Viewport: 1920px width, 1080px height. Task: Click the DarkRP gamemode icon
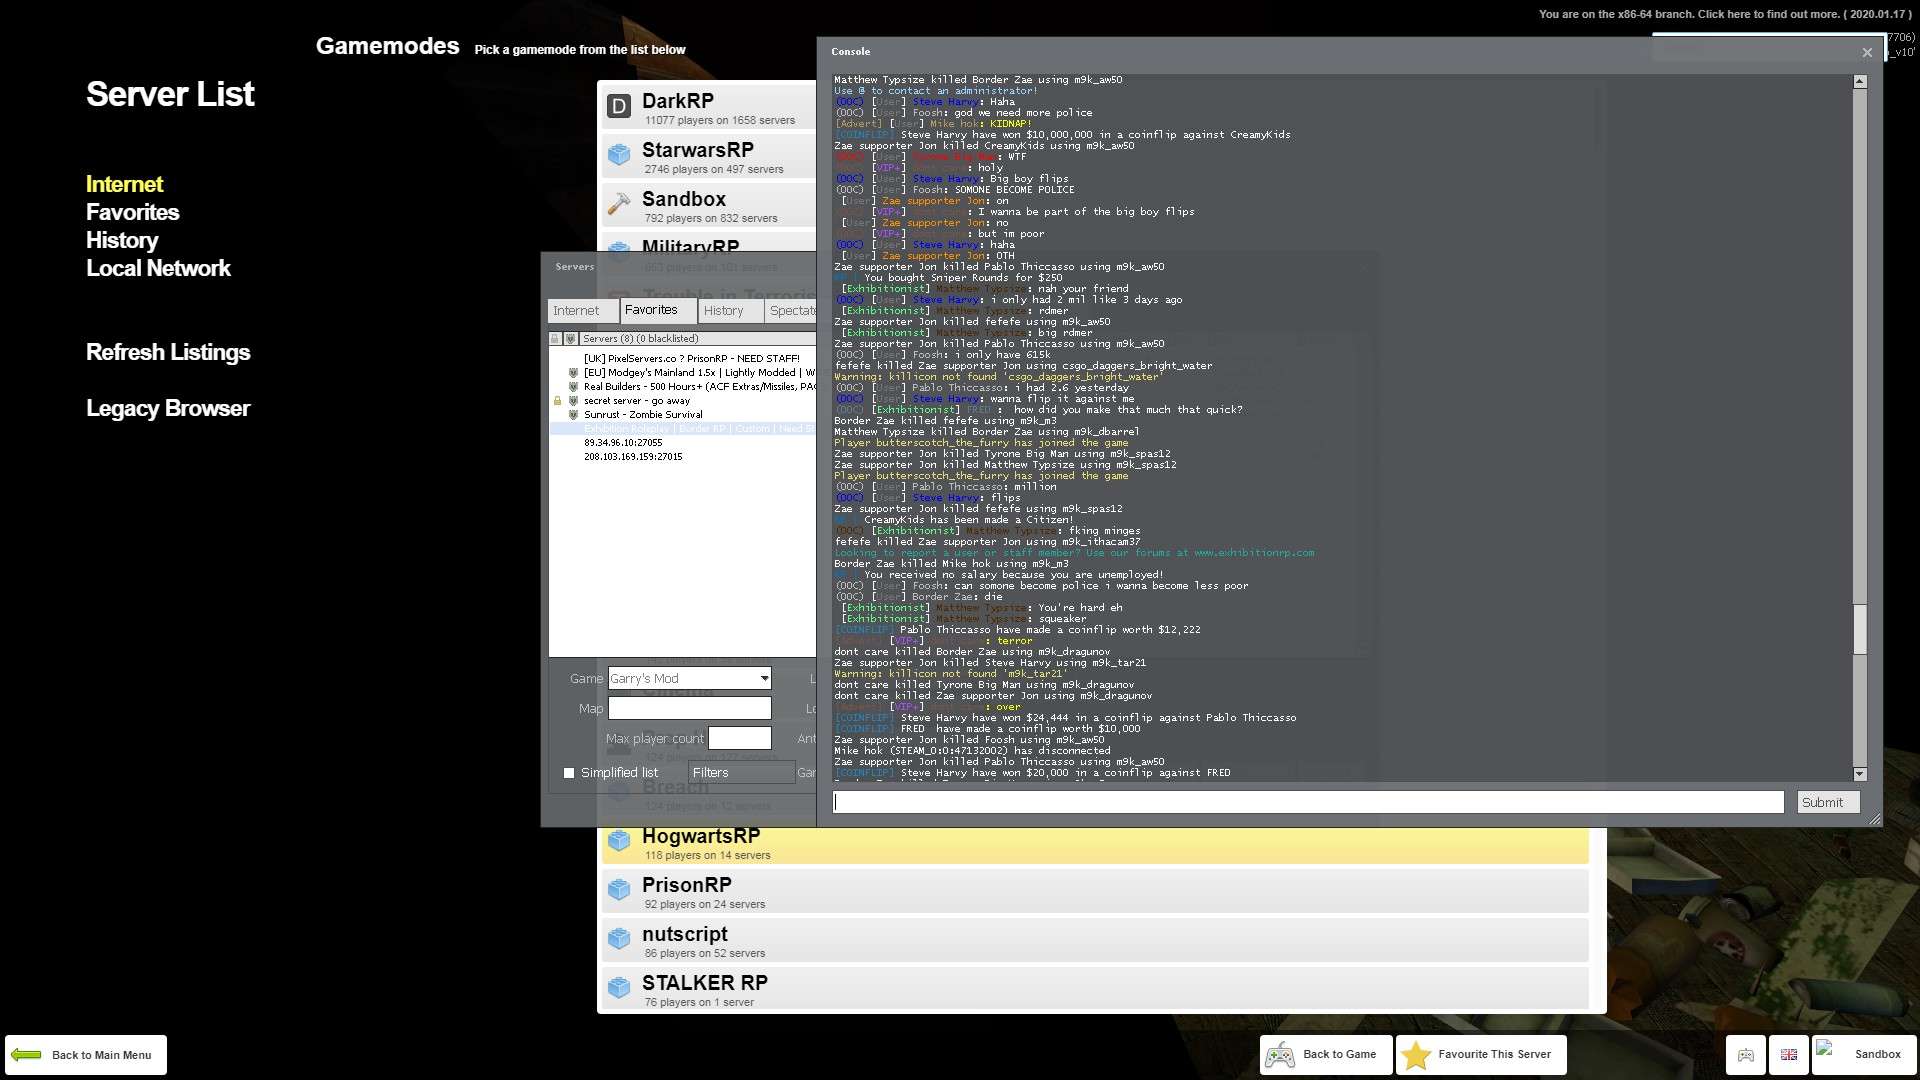619,106
